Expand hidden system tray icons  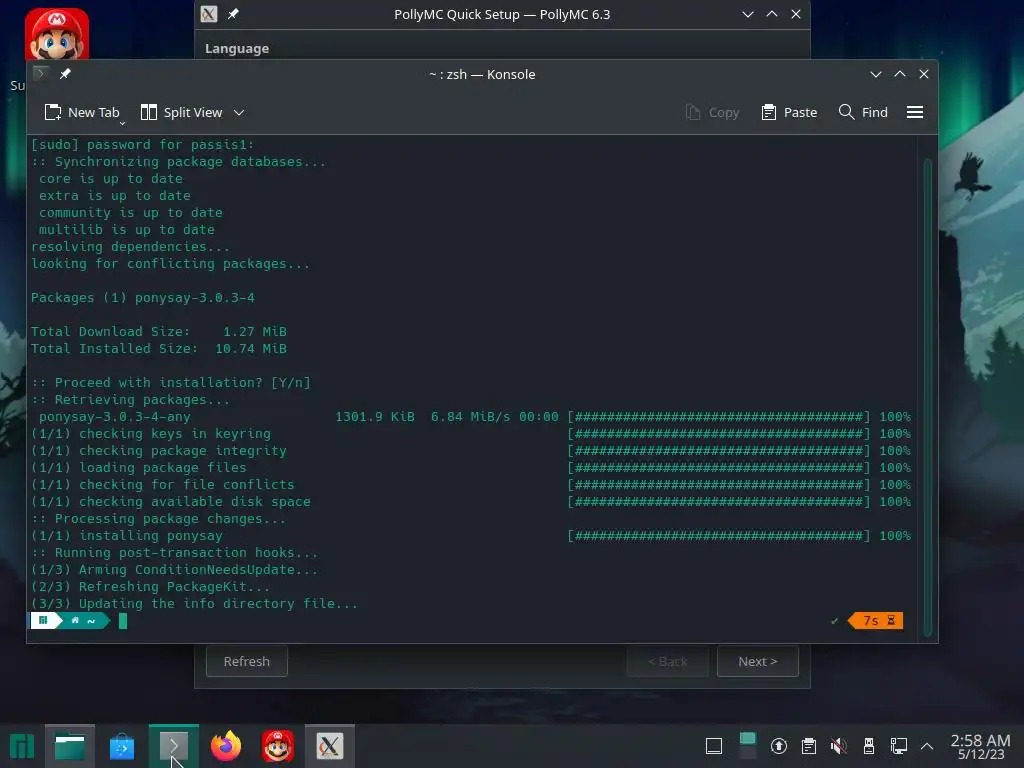927,746
